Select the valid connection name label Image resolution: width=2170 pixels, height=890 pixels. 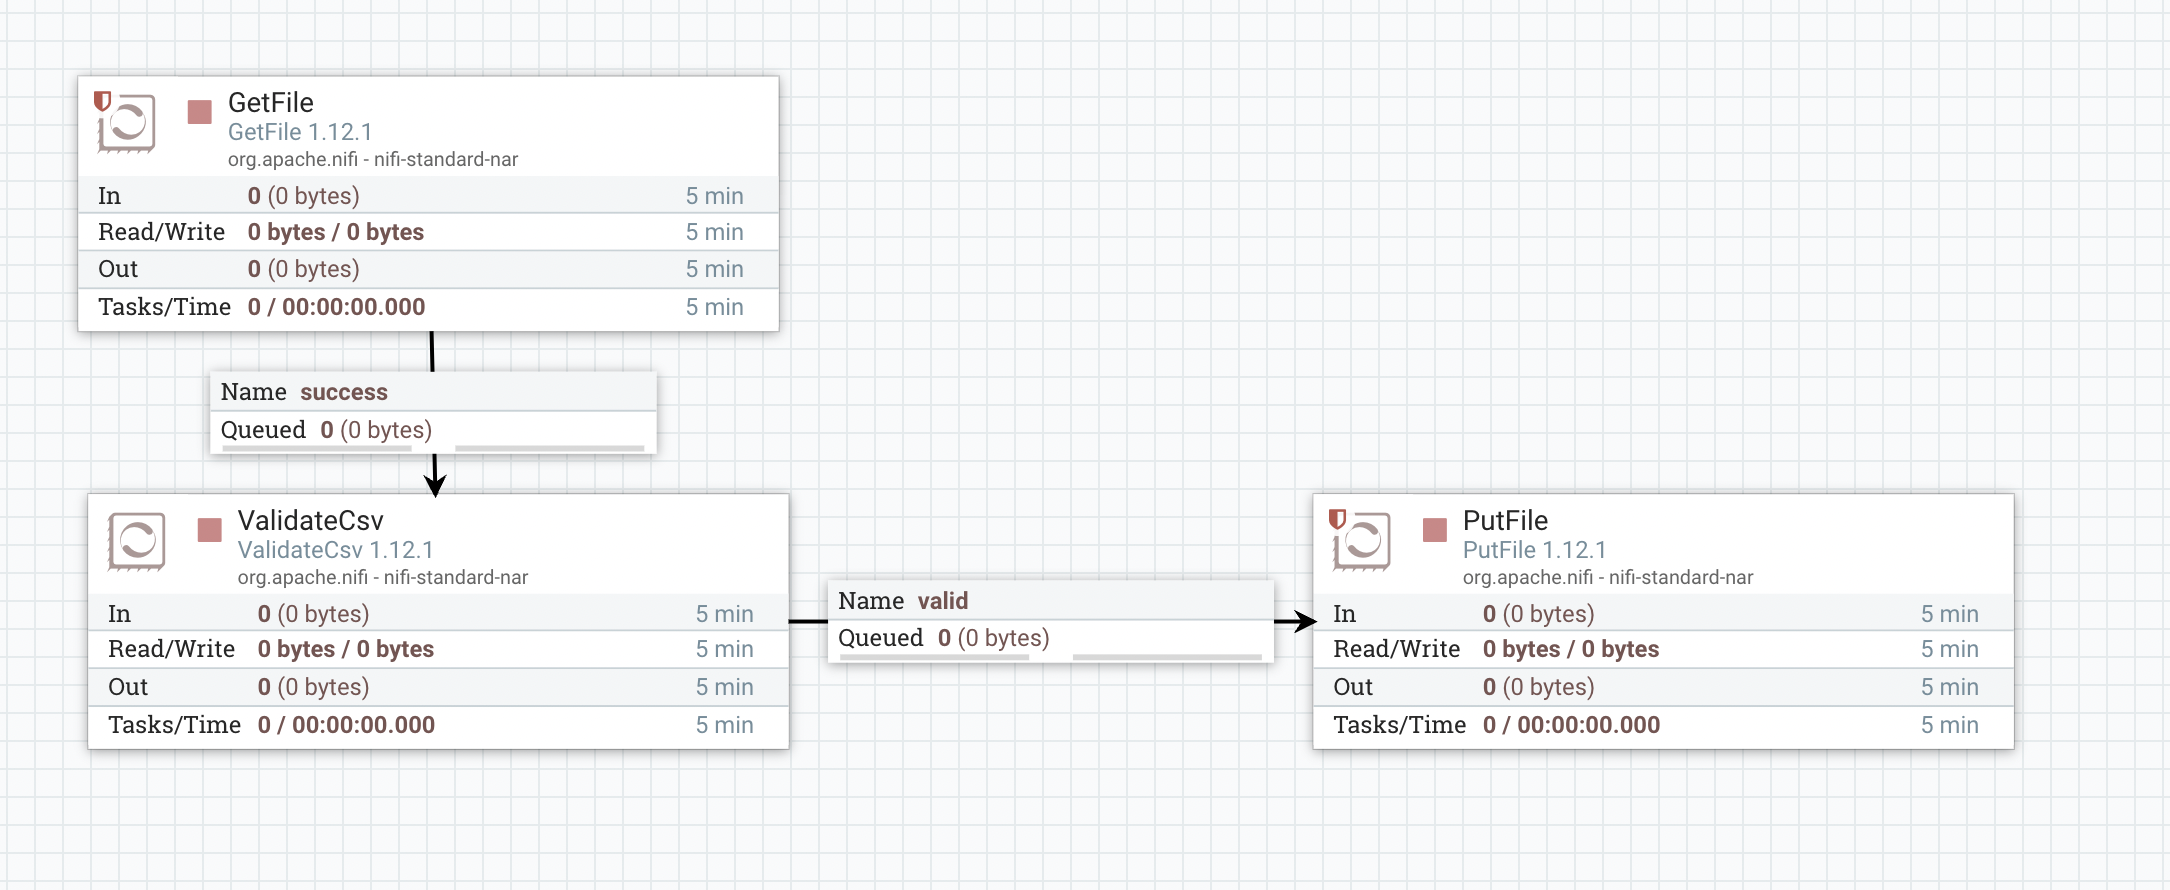(x=943, y=601)
